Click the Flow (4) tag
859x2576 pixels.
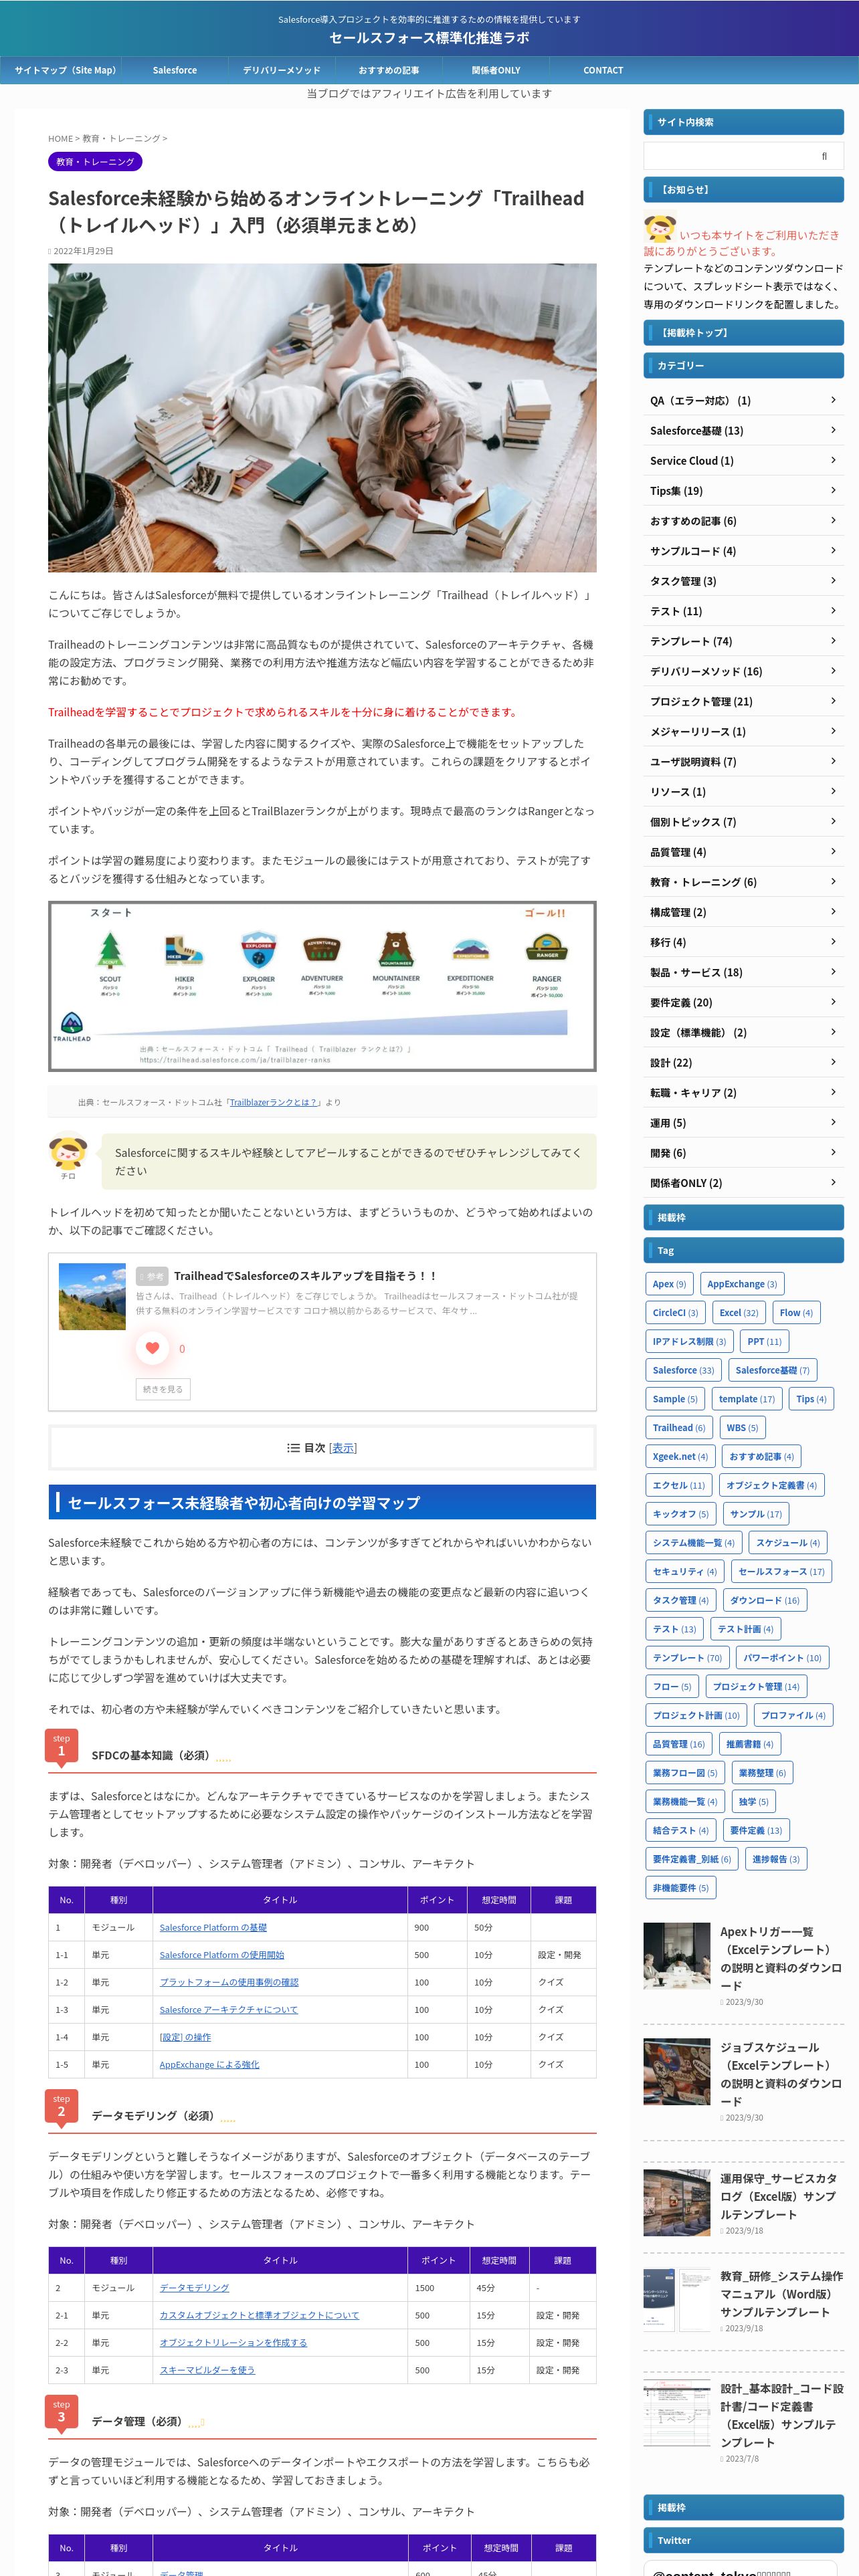[796, 1312]
